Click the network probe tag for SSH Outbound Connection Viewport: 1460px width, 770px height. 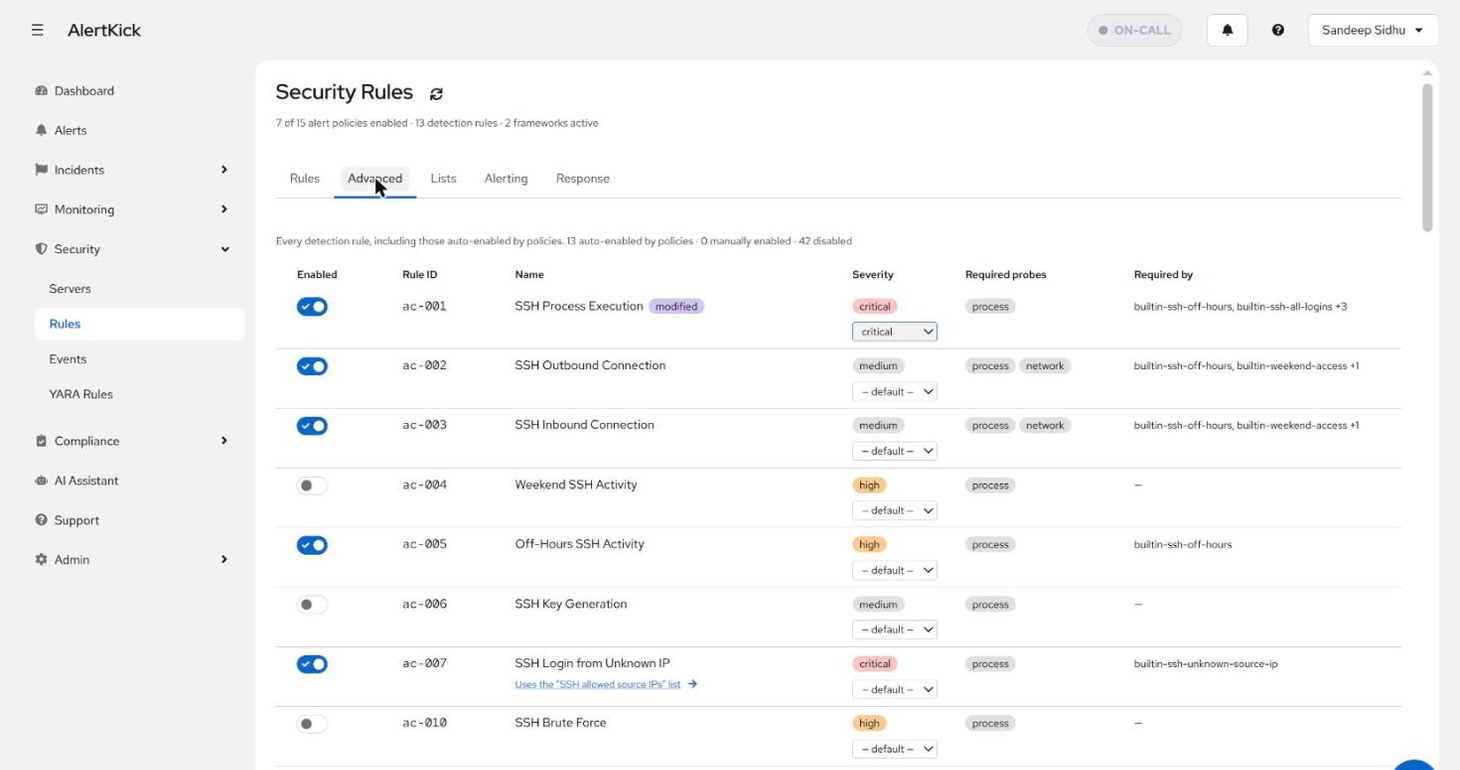1045,366
